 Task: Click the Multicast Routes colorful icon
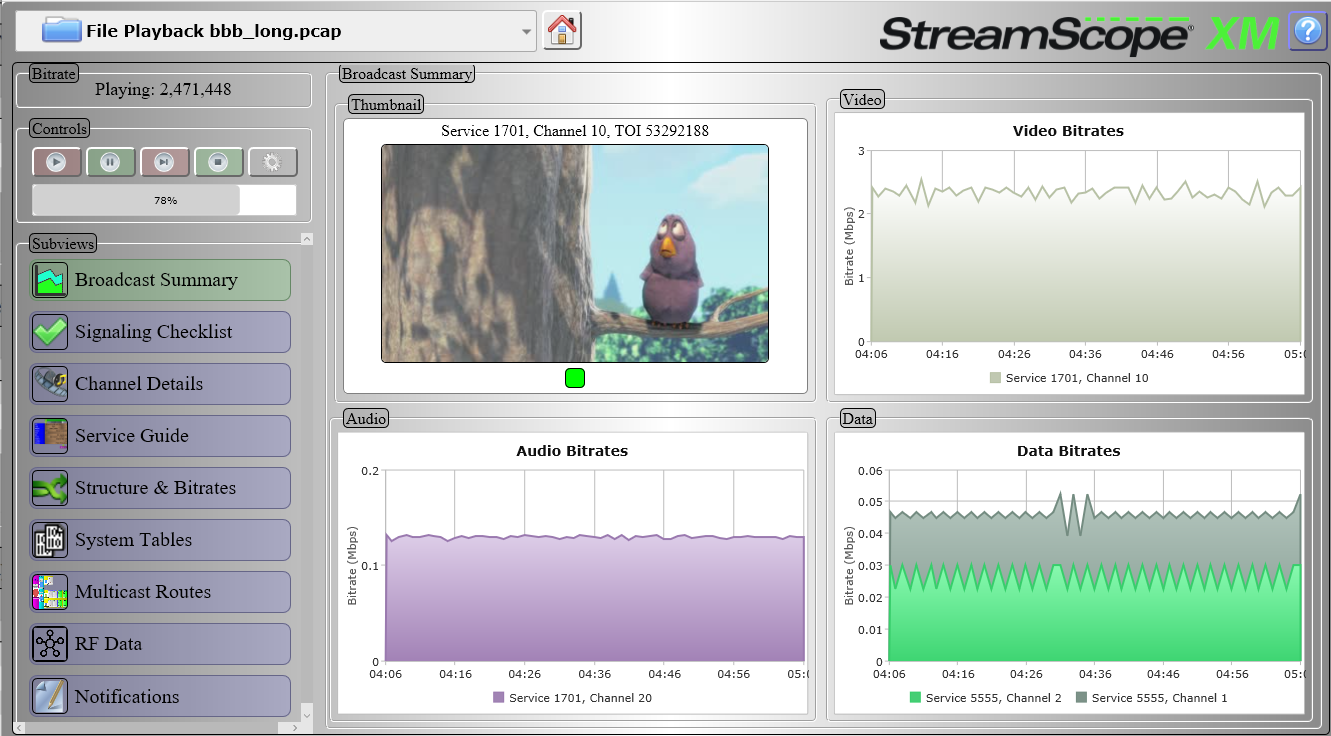coord(50,592)
